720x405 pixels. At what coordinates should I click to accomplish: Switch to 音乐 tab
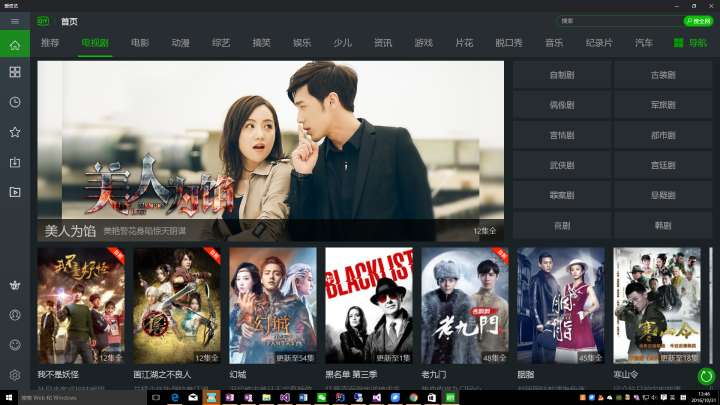point(554,43)
